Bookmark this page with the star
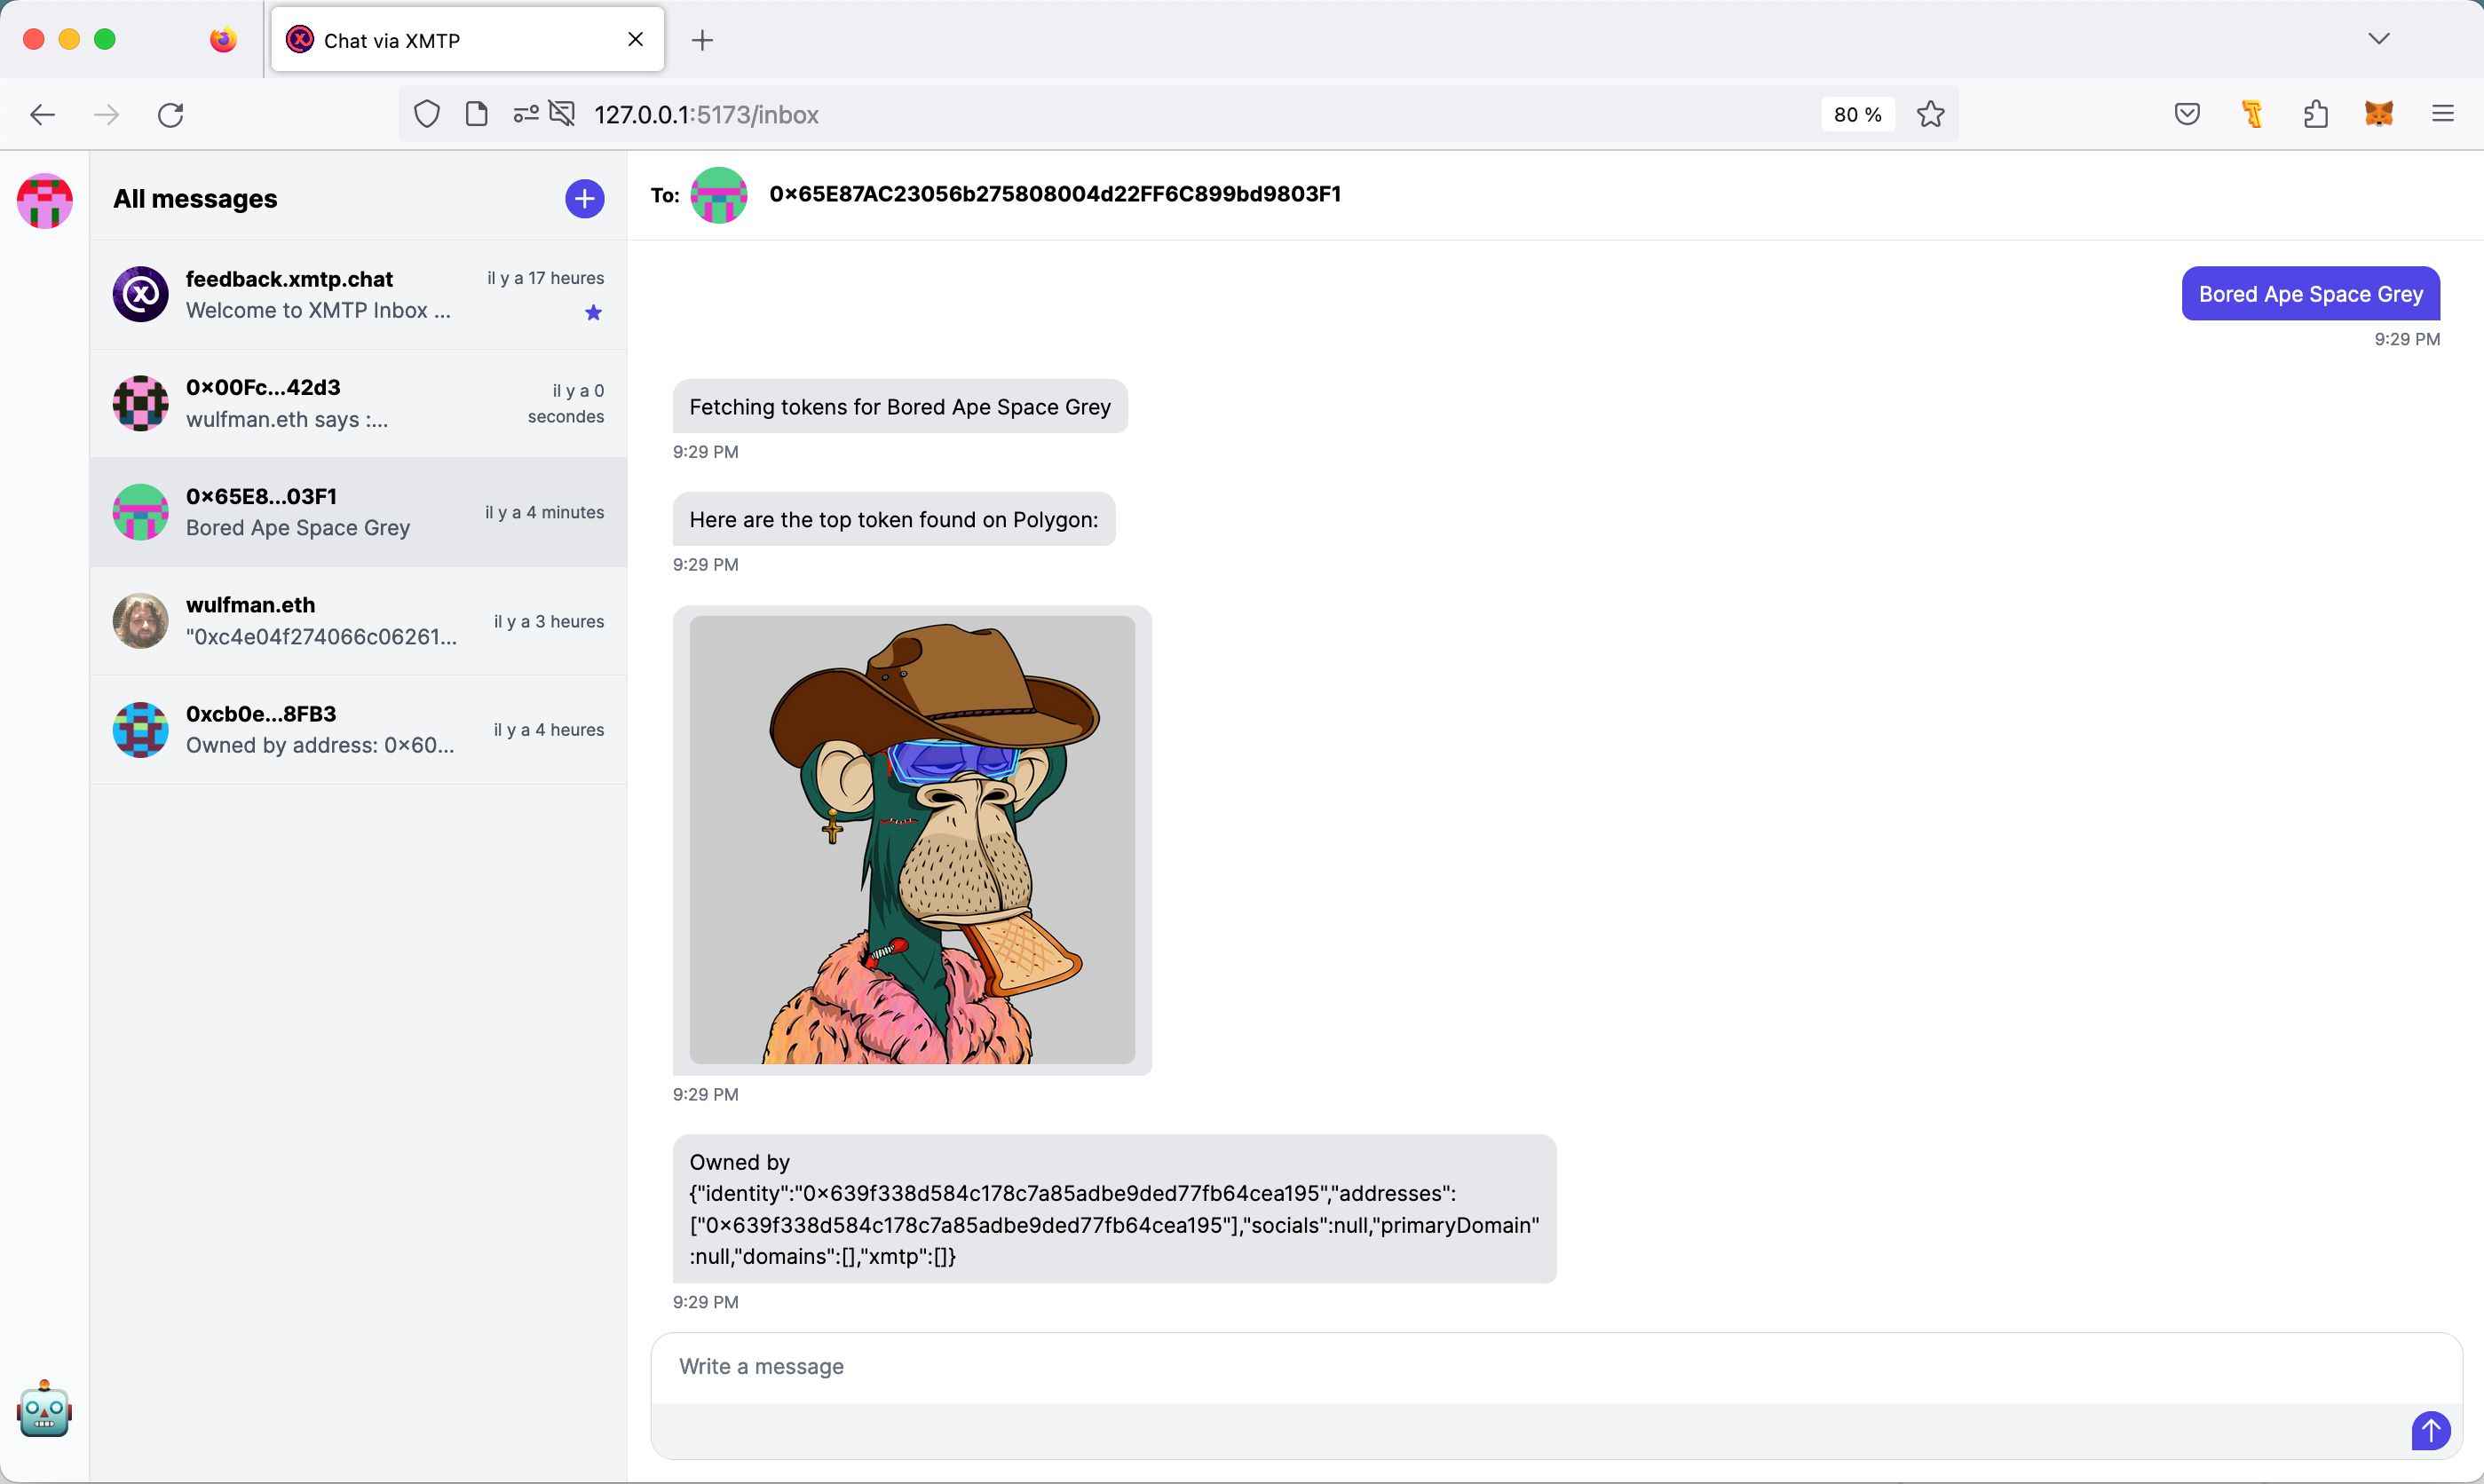The image size is (2484, 1484). tap(1930, 114)
